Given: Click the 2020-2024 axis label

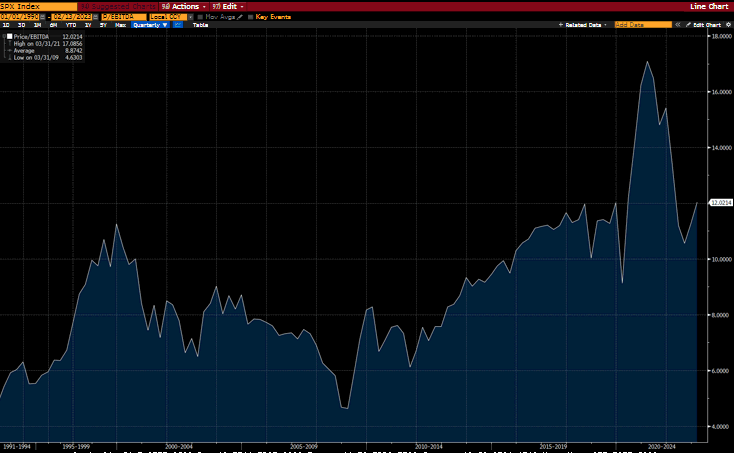Looking at the screenshot, I should (x=661, y=446).
